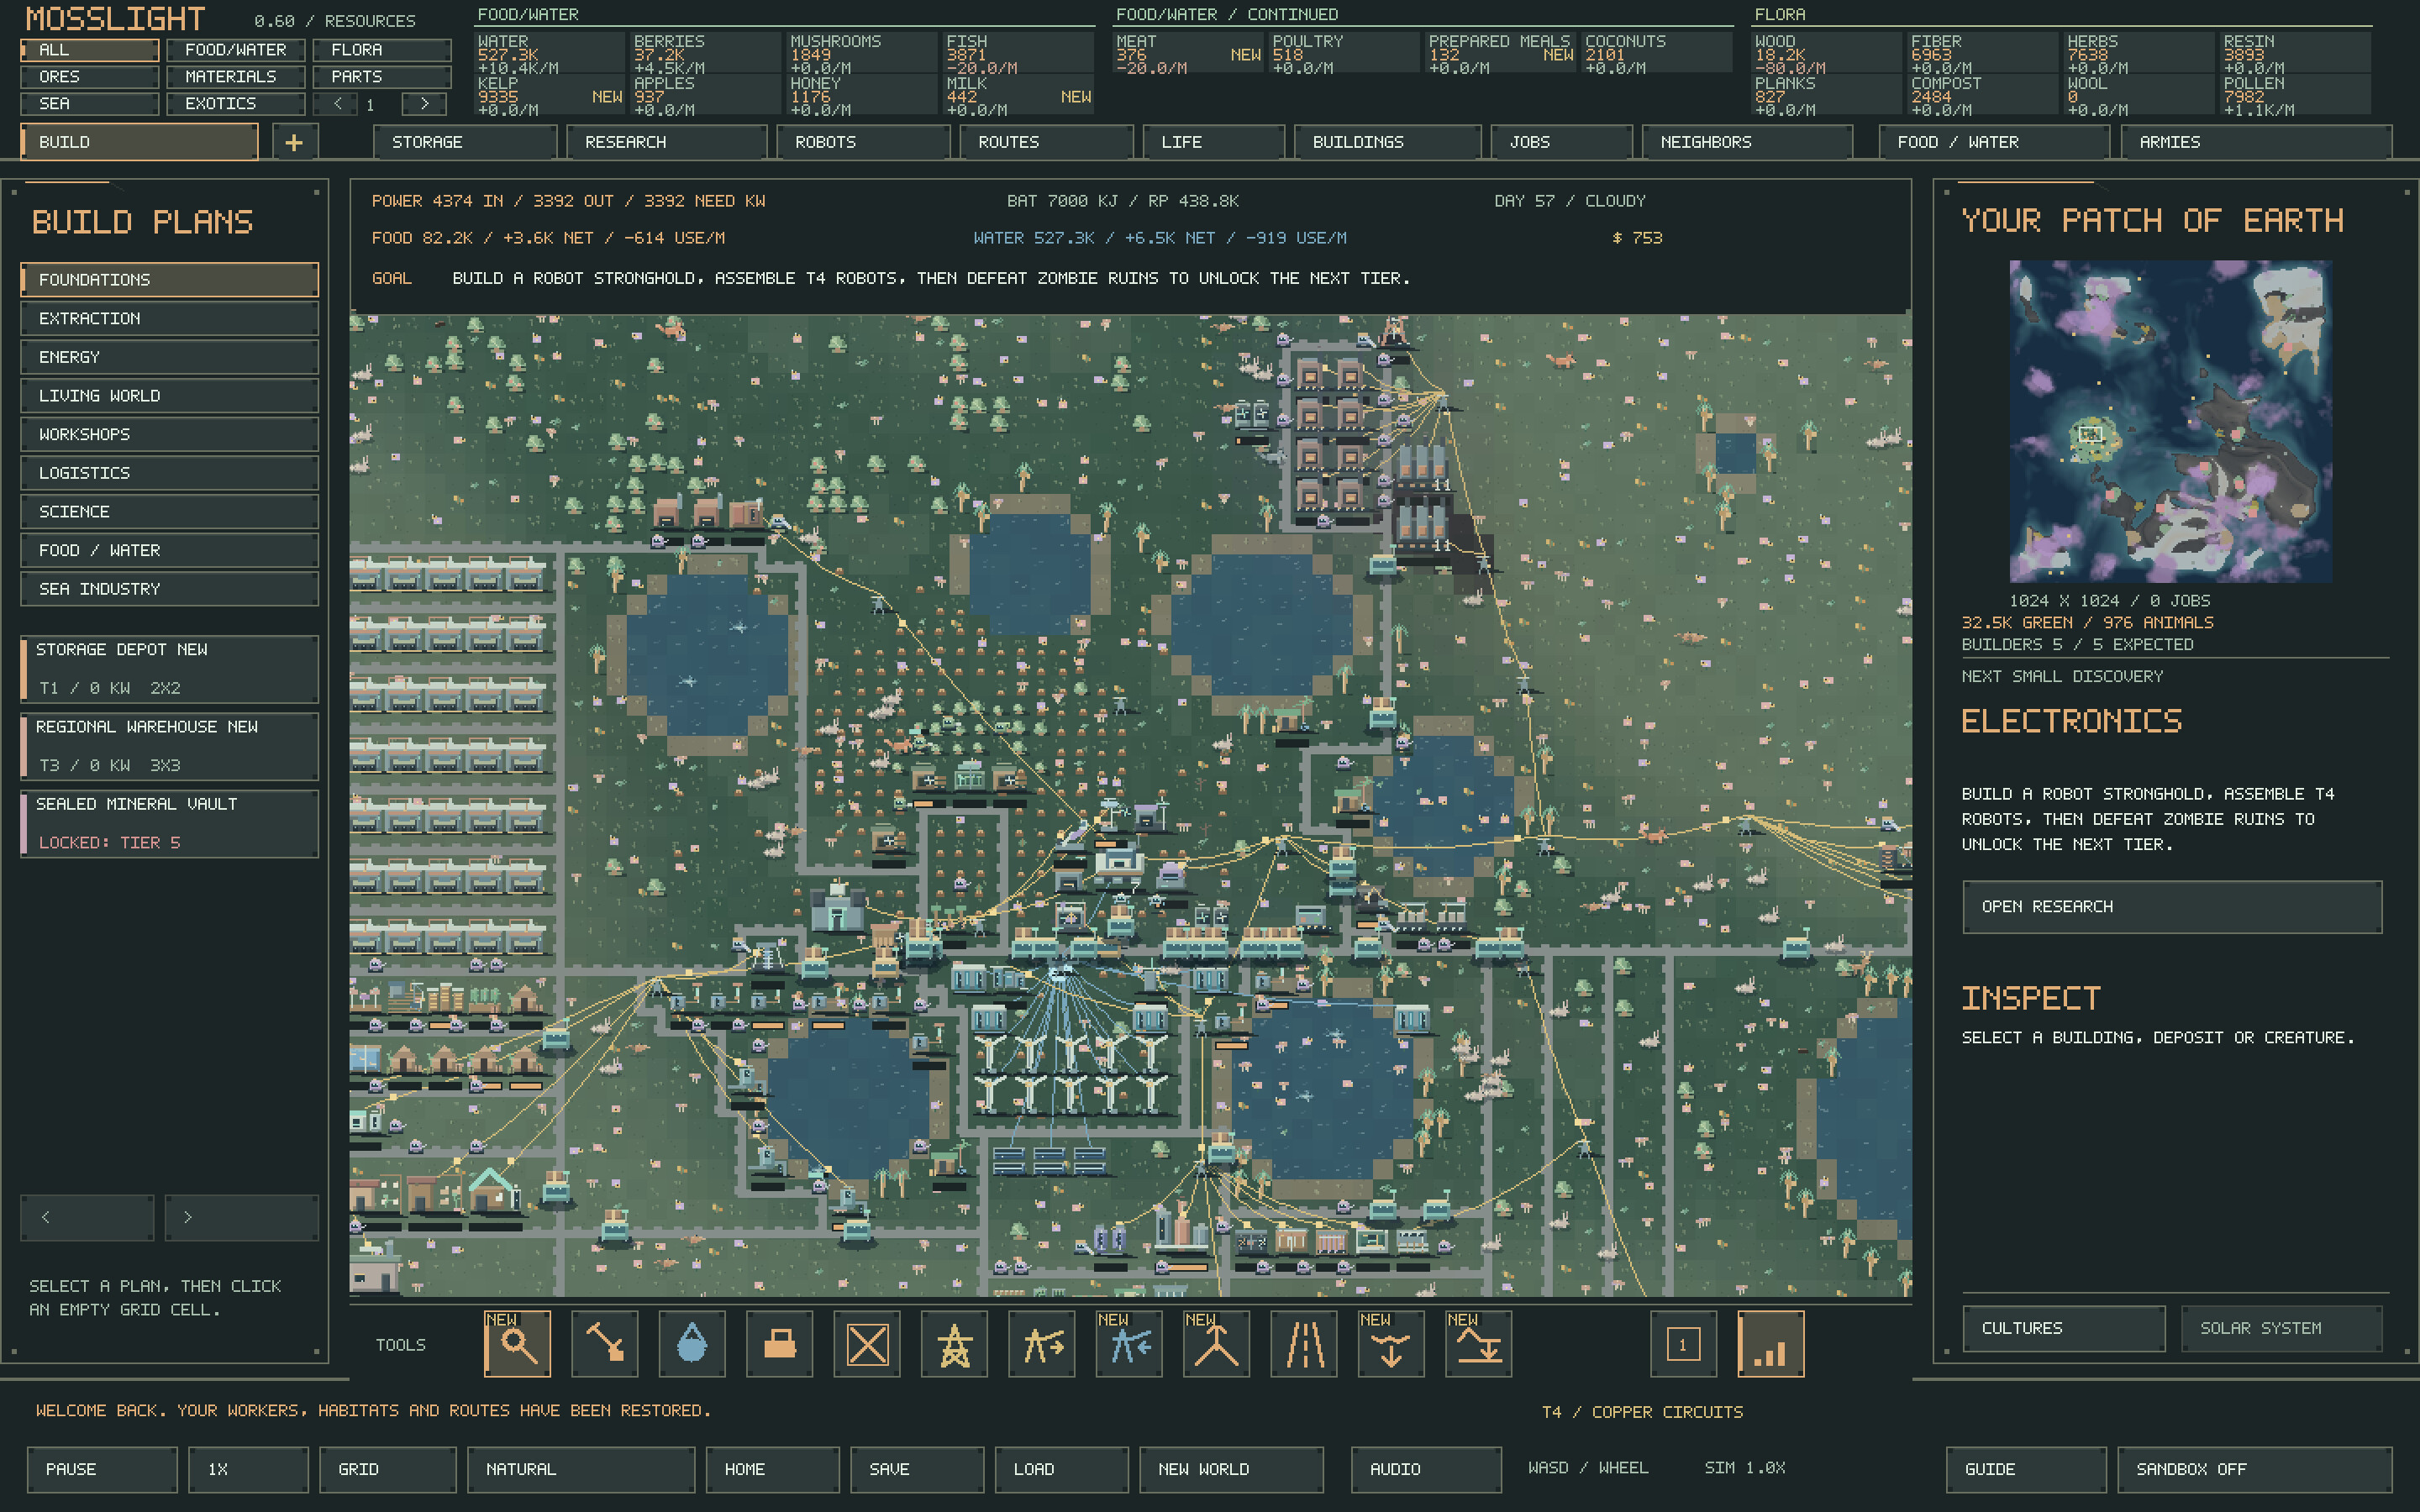Toggle GRID overlay button
The image size is (2420, 1512).
tap(388, 1469)
